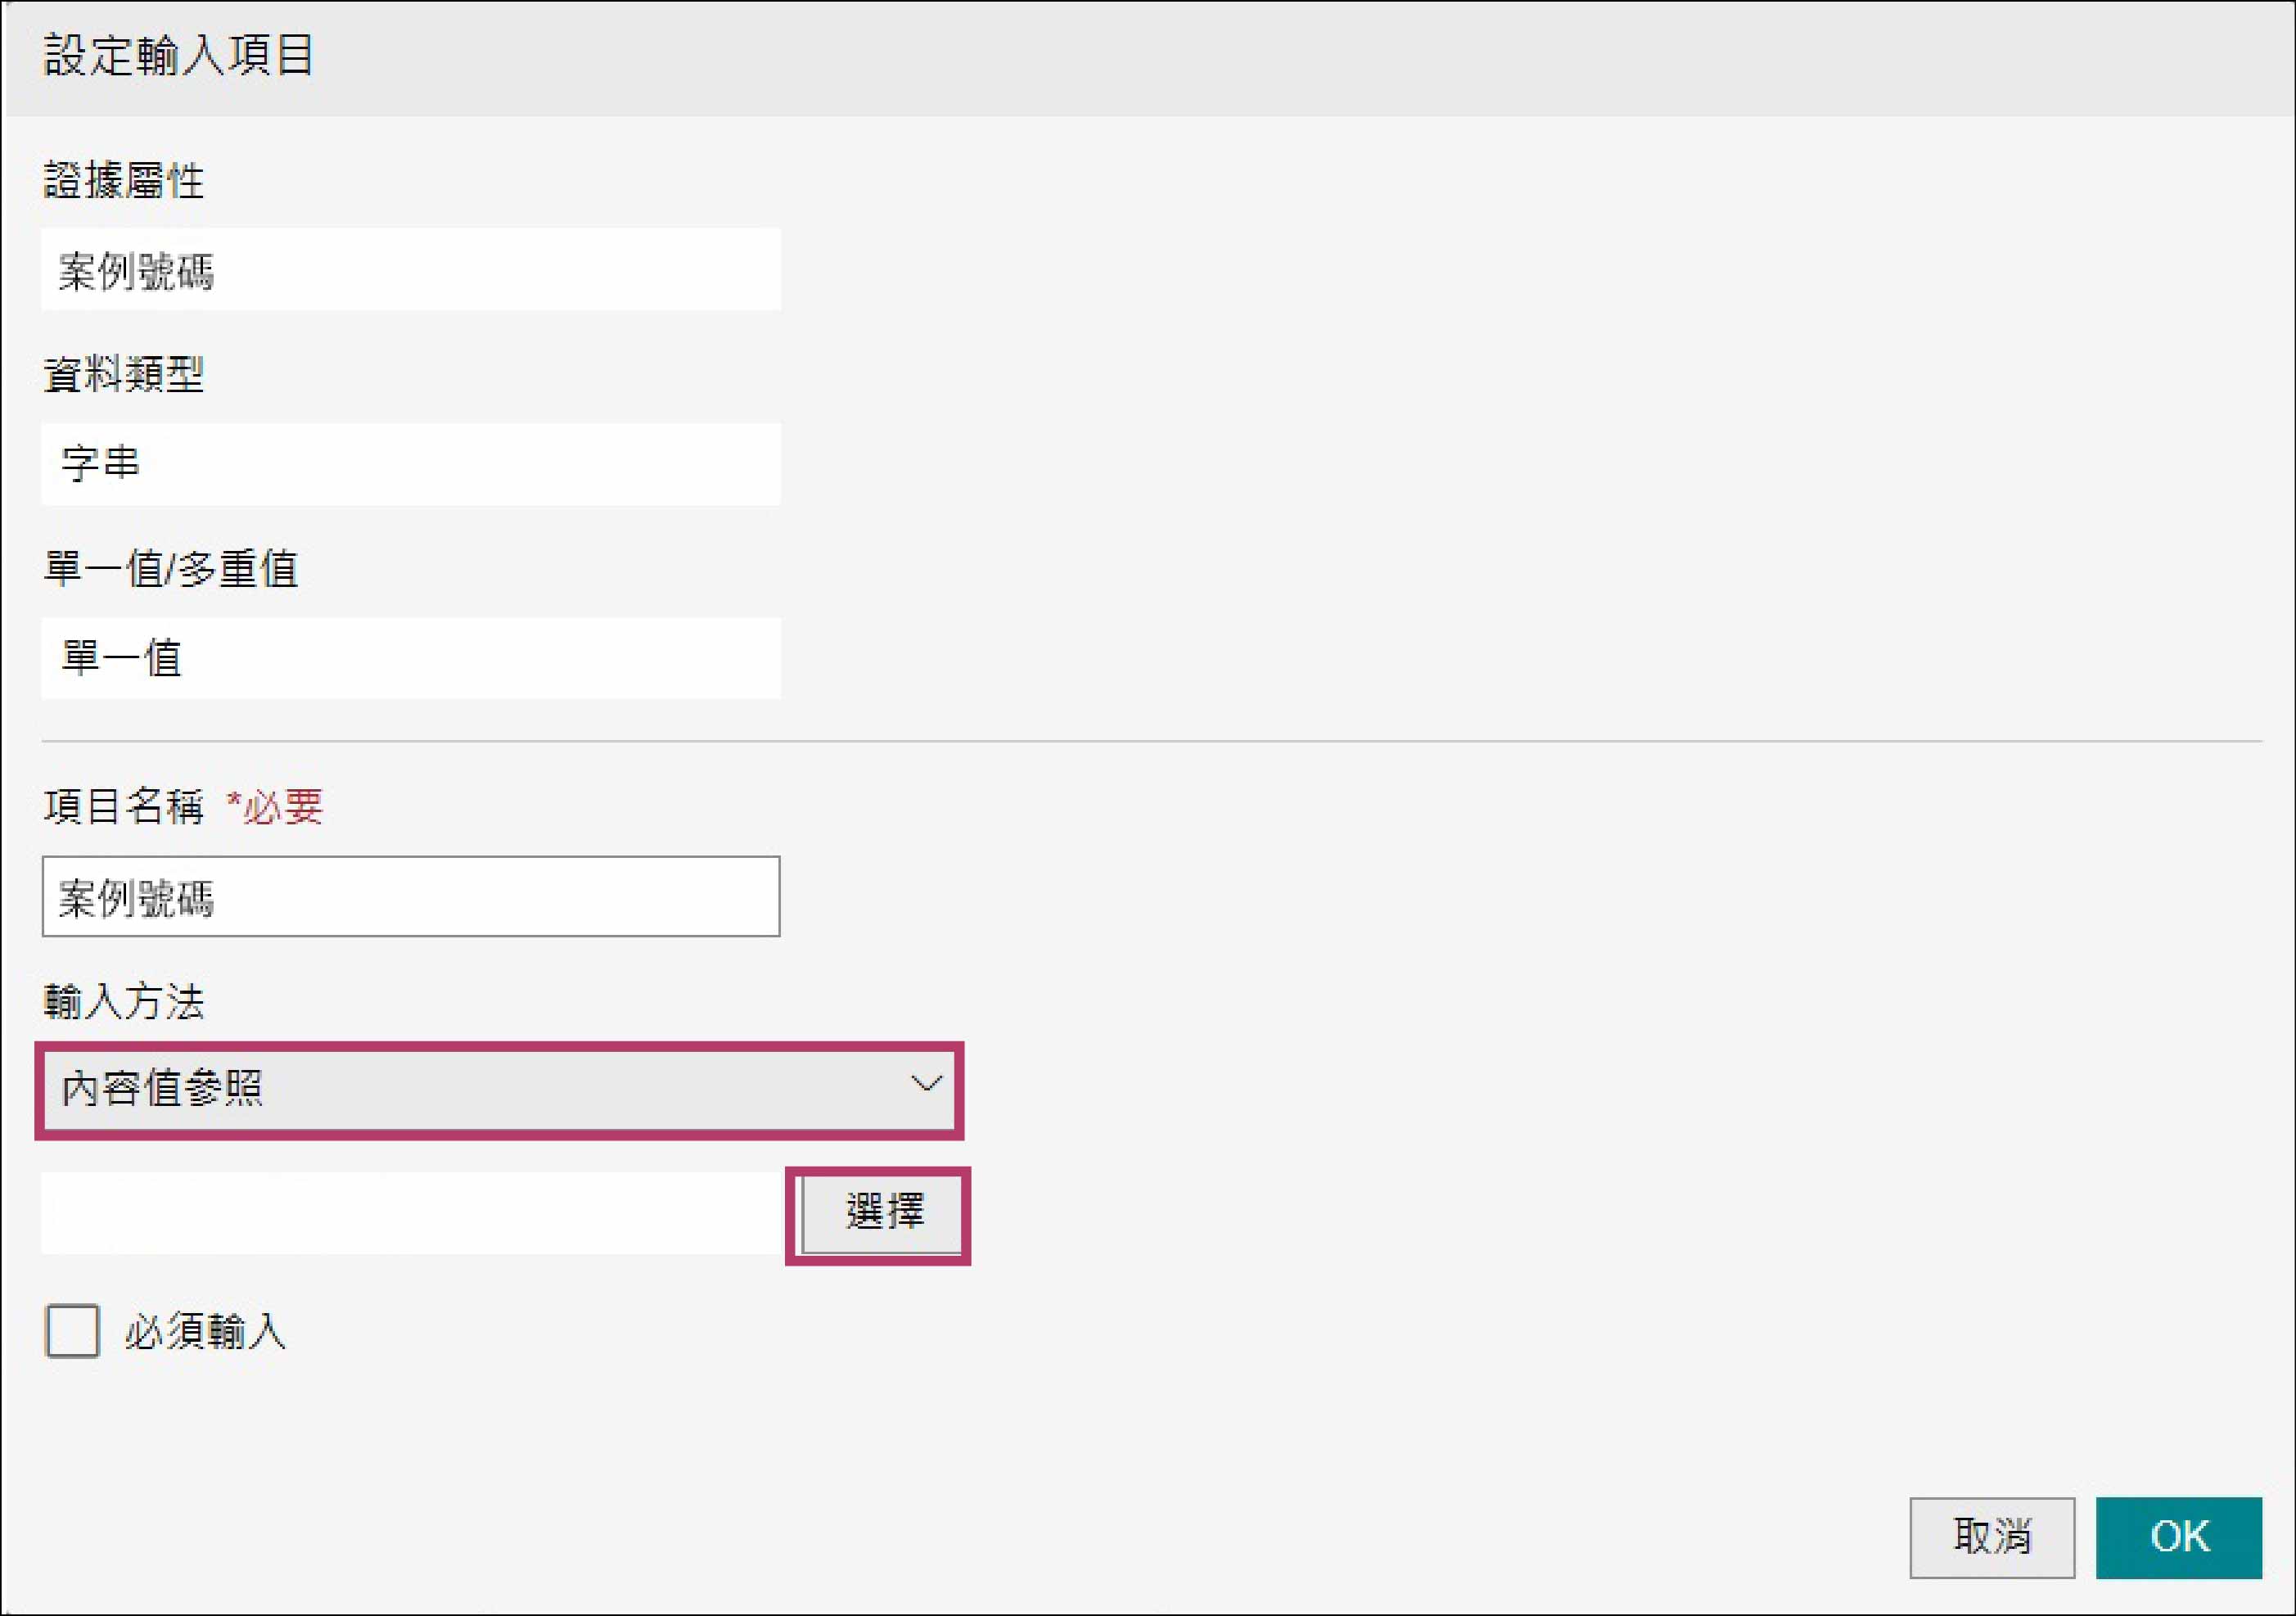Screen dimensions: 2296x1616
Task: Focus the 項目名稱 text input box
Action: [410, 896]
